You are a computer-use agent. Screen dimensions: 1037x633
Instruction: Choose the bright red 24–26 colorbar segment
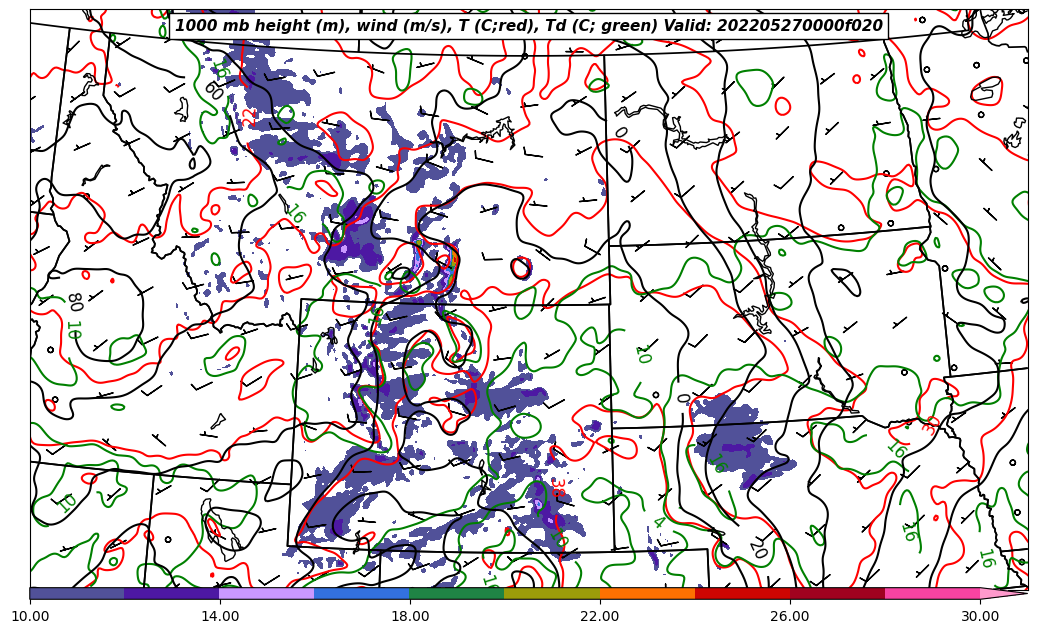pyautogui.click(x=743, y=593)
